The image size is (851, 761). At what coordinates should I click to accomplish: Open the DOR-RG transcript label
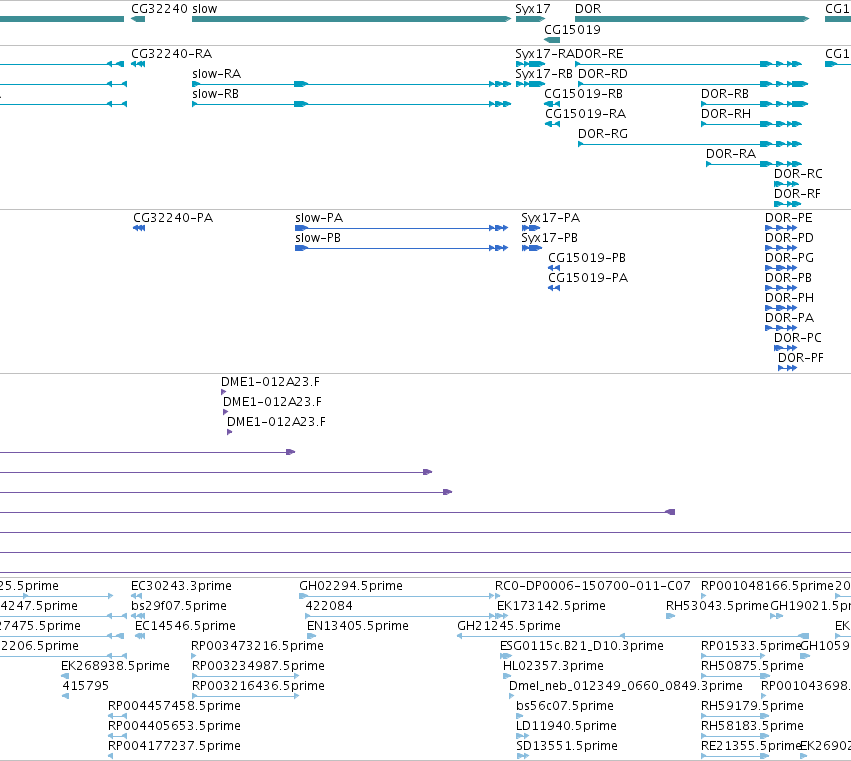pos(603,134)
